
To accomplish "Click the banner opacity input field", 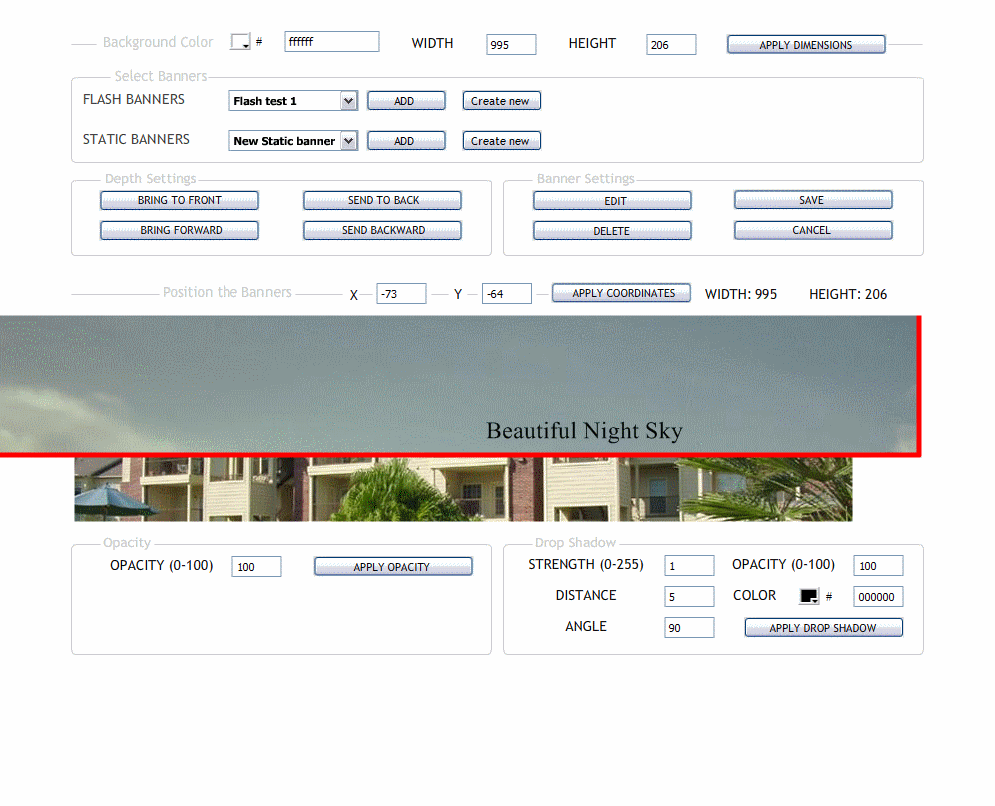I will pyautogui.click(x=256, y=567).
